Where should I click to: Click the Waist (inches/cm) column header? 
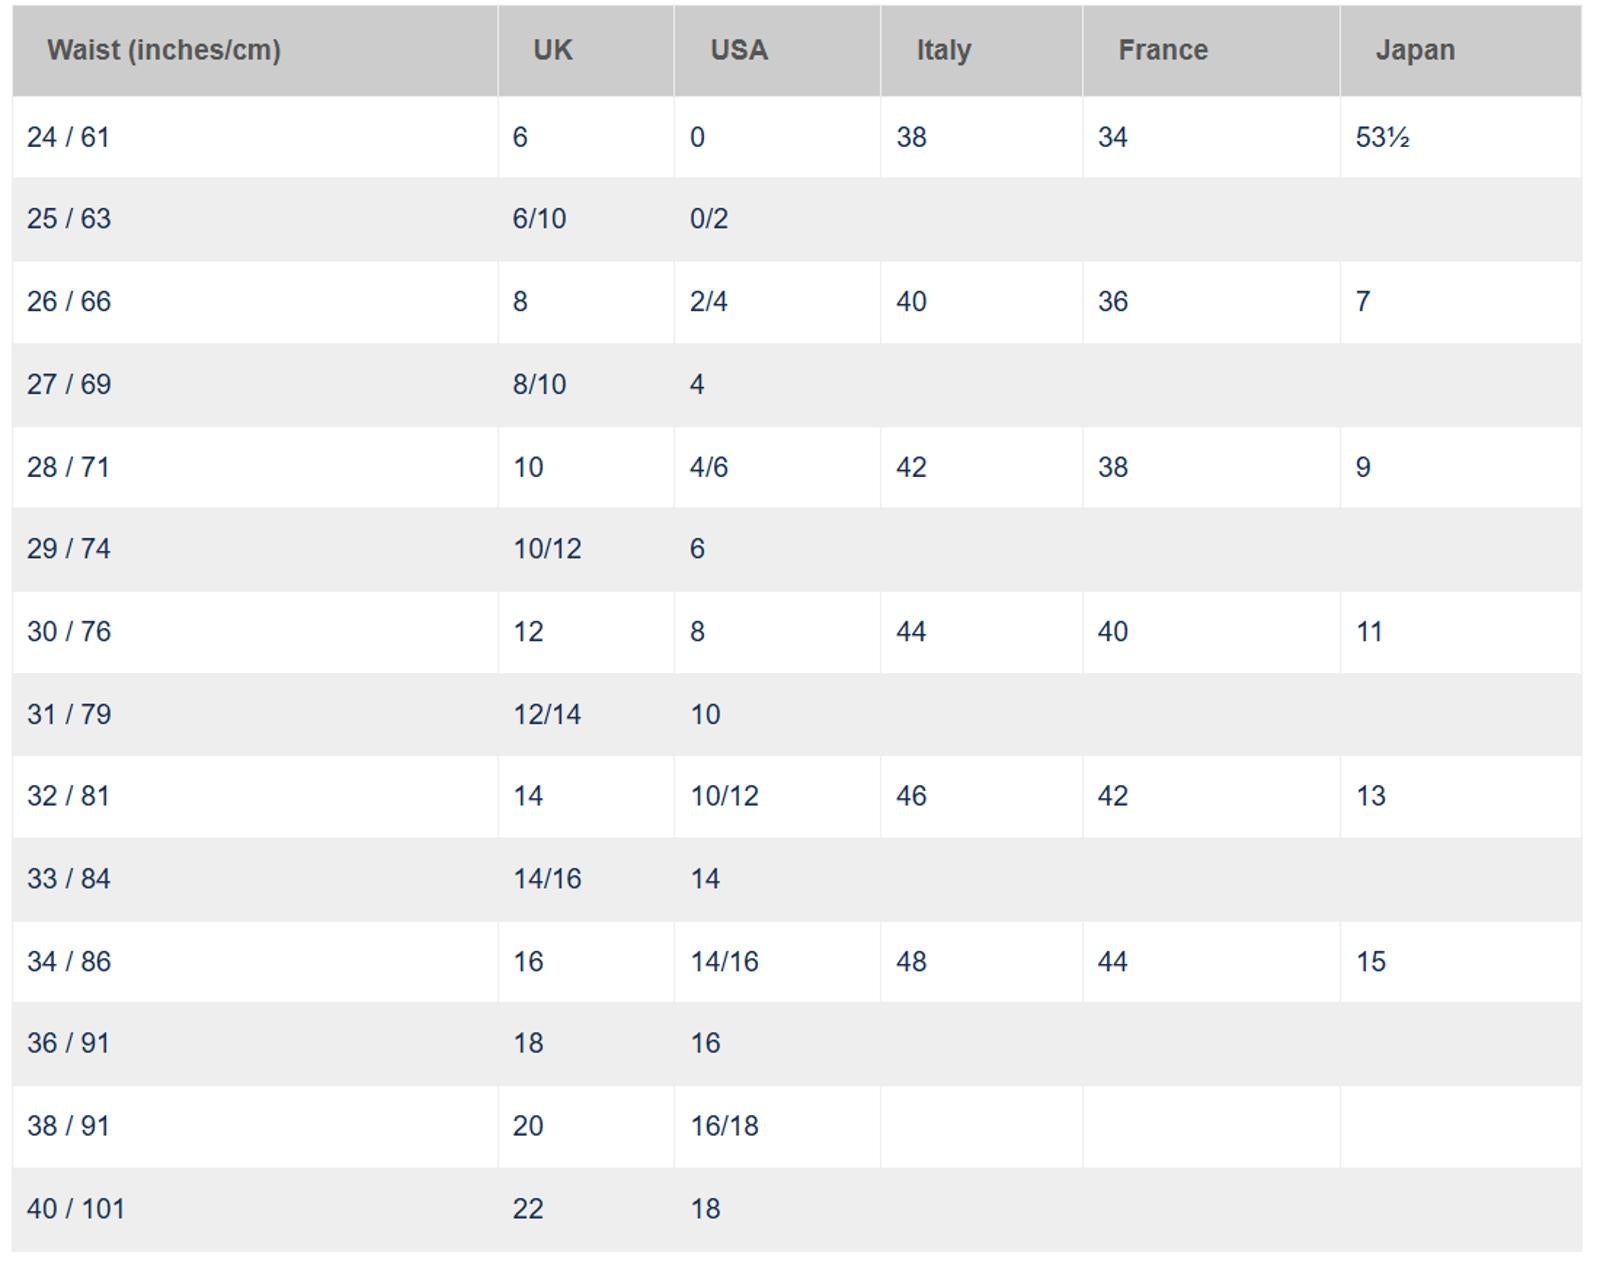click(x=164, y=51)
